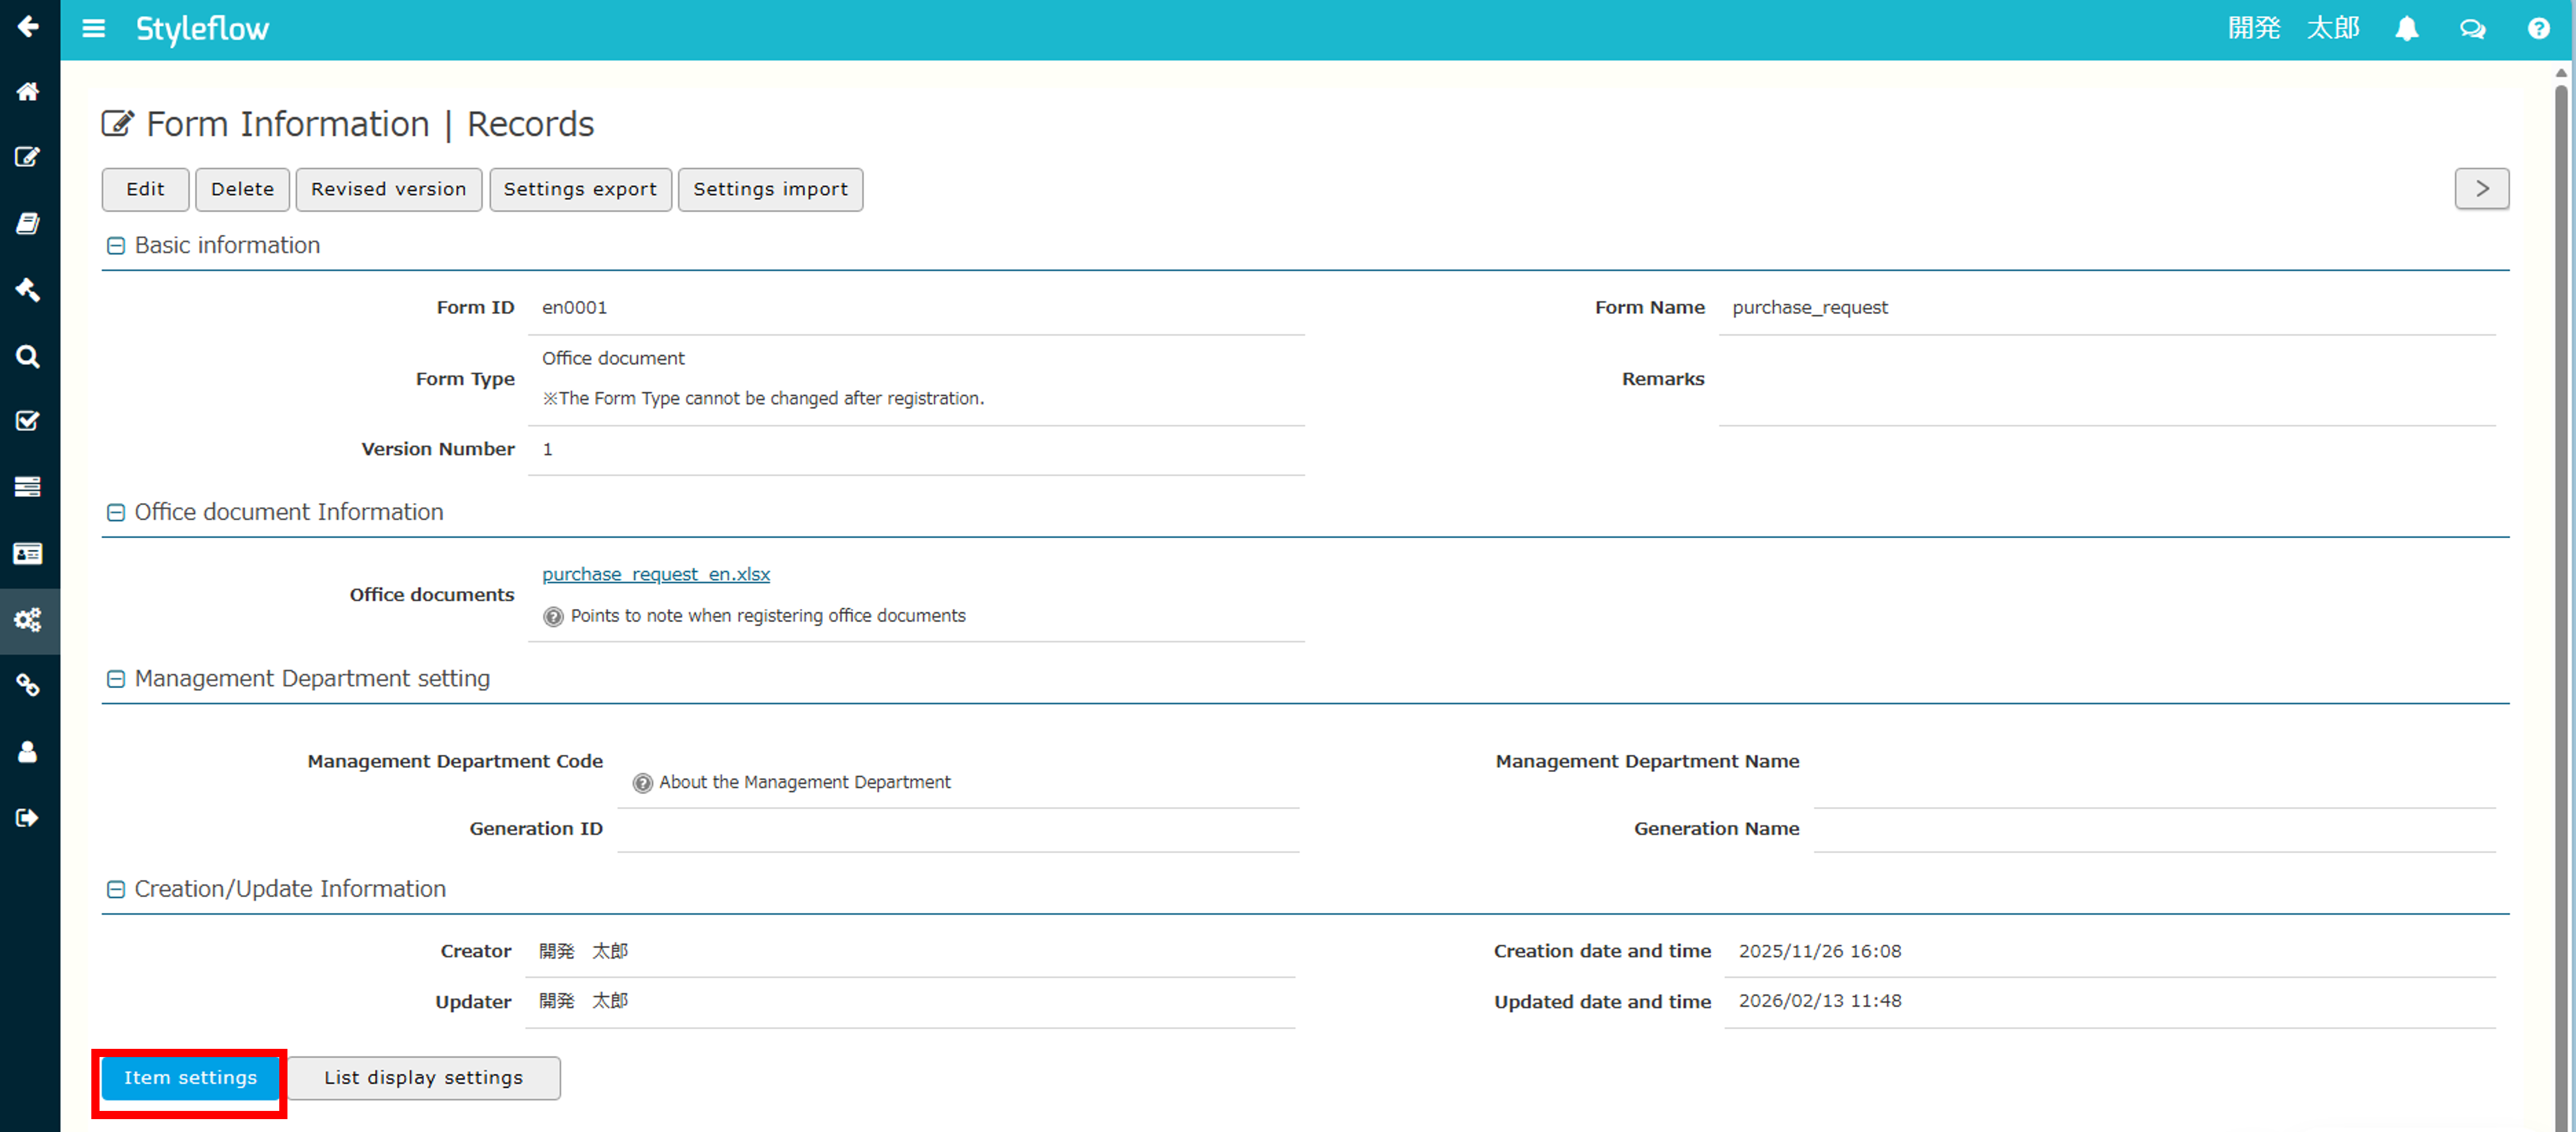
Task: Open Points to note when registering office documents
Action: (x=768, y=616)
